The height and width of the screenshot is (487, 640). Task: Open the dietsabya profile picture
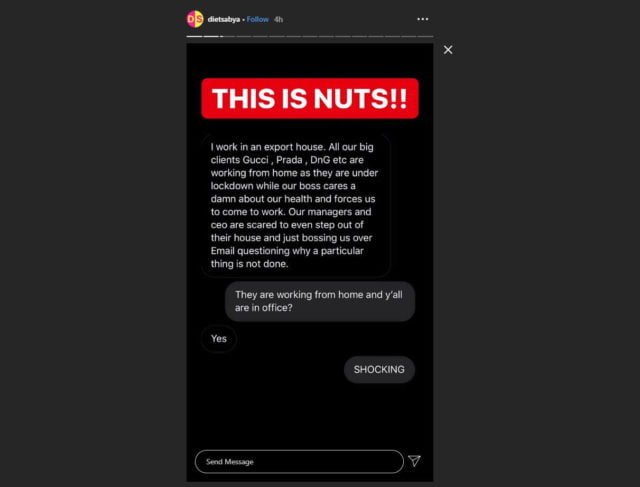pos(195,19)
